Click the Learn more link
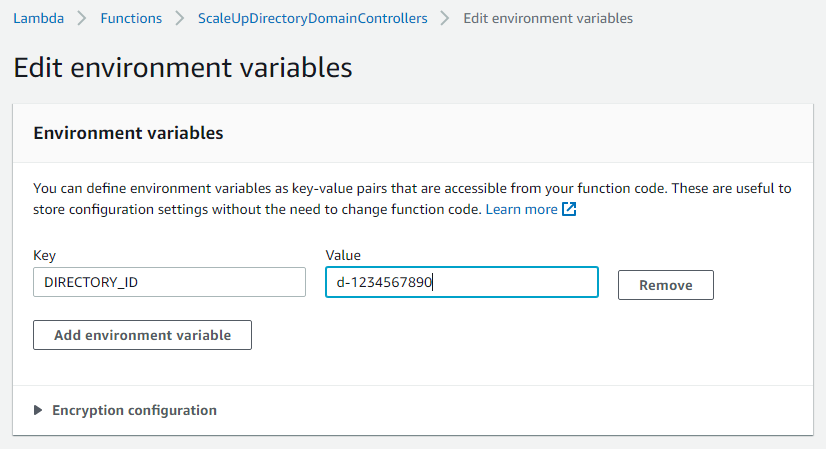Screen dimensions: 826x449 point(521,210)
